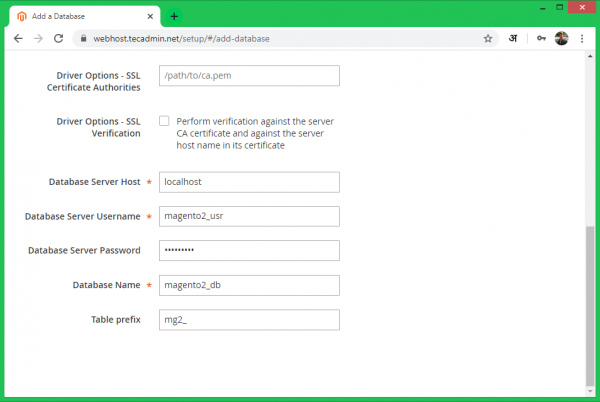Screen dimensions: 600x402
Task: Select the Add a Database tab
Action: pyautogui.click(x=80, y=16)
